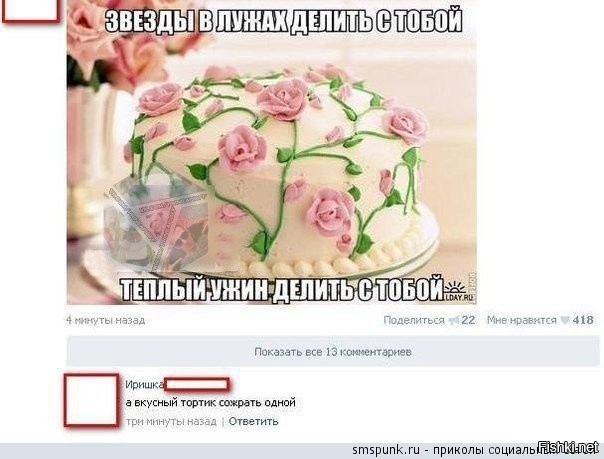Open the post author's avatar at the top left
Screen dimensions: 604x459
[31, 11]
